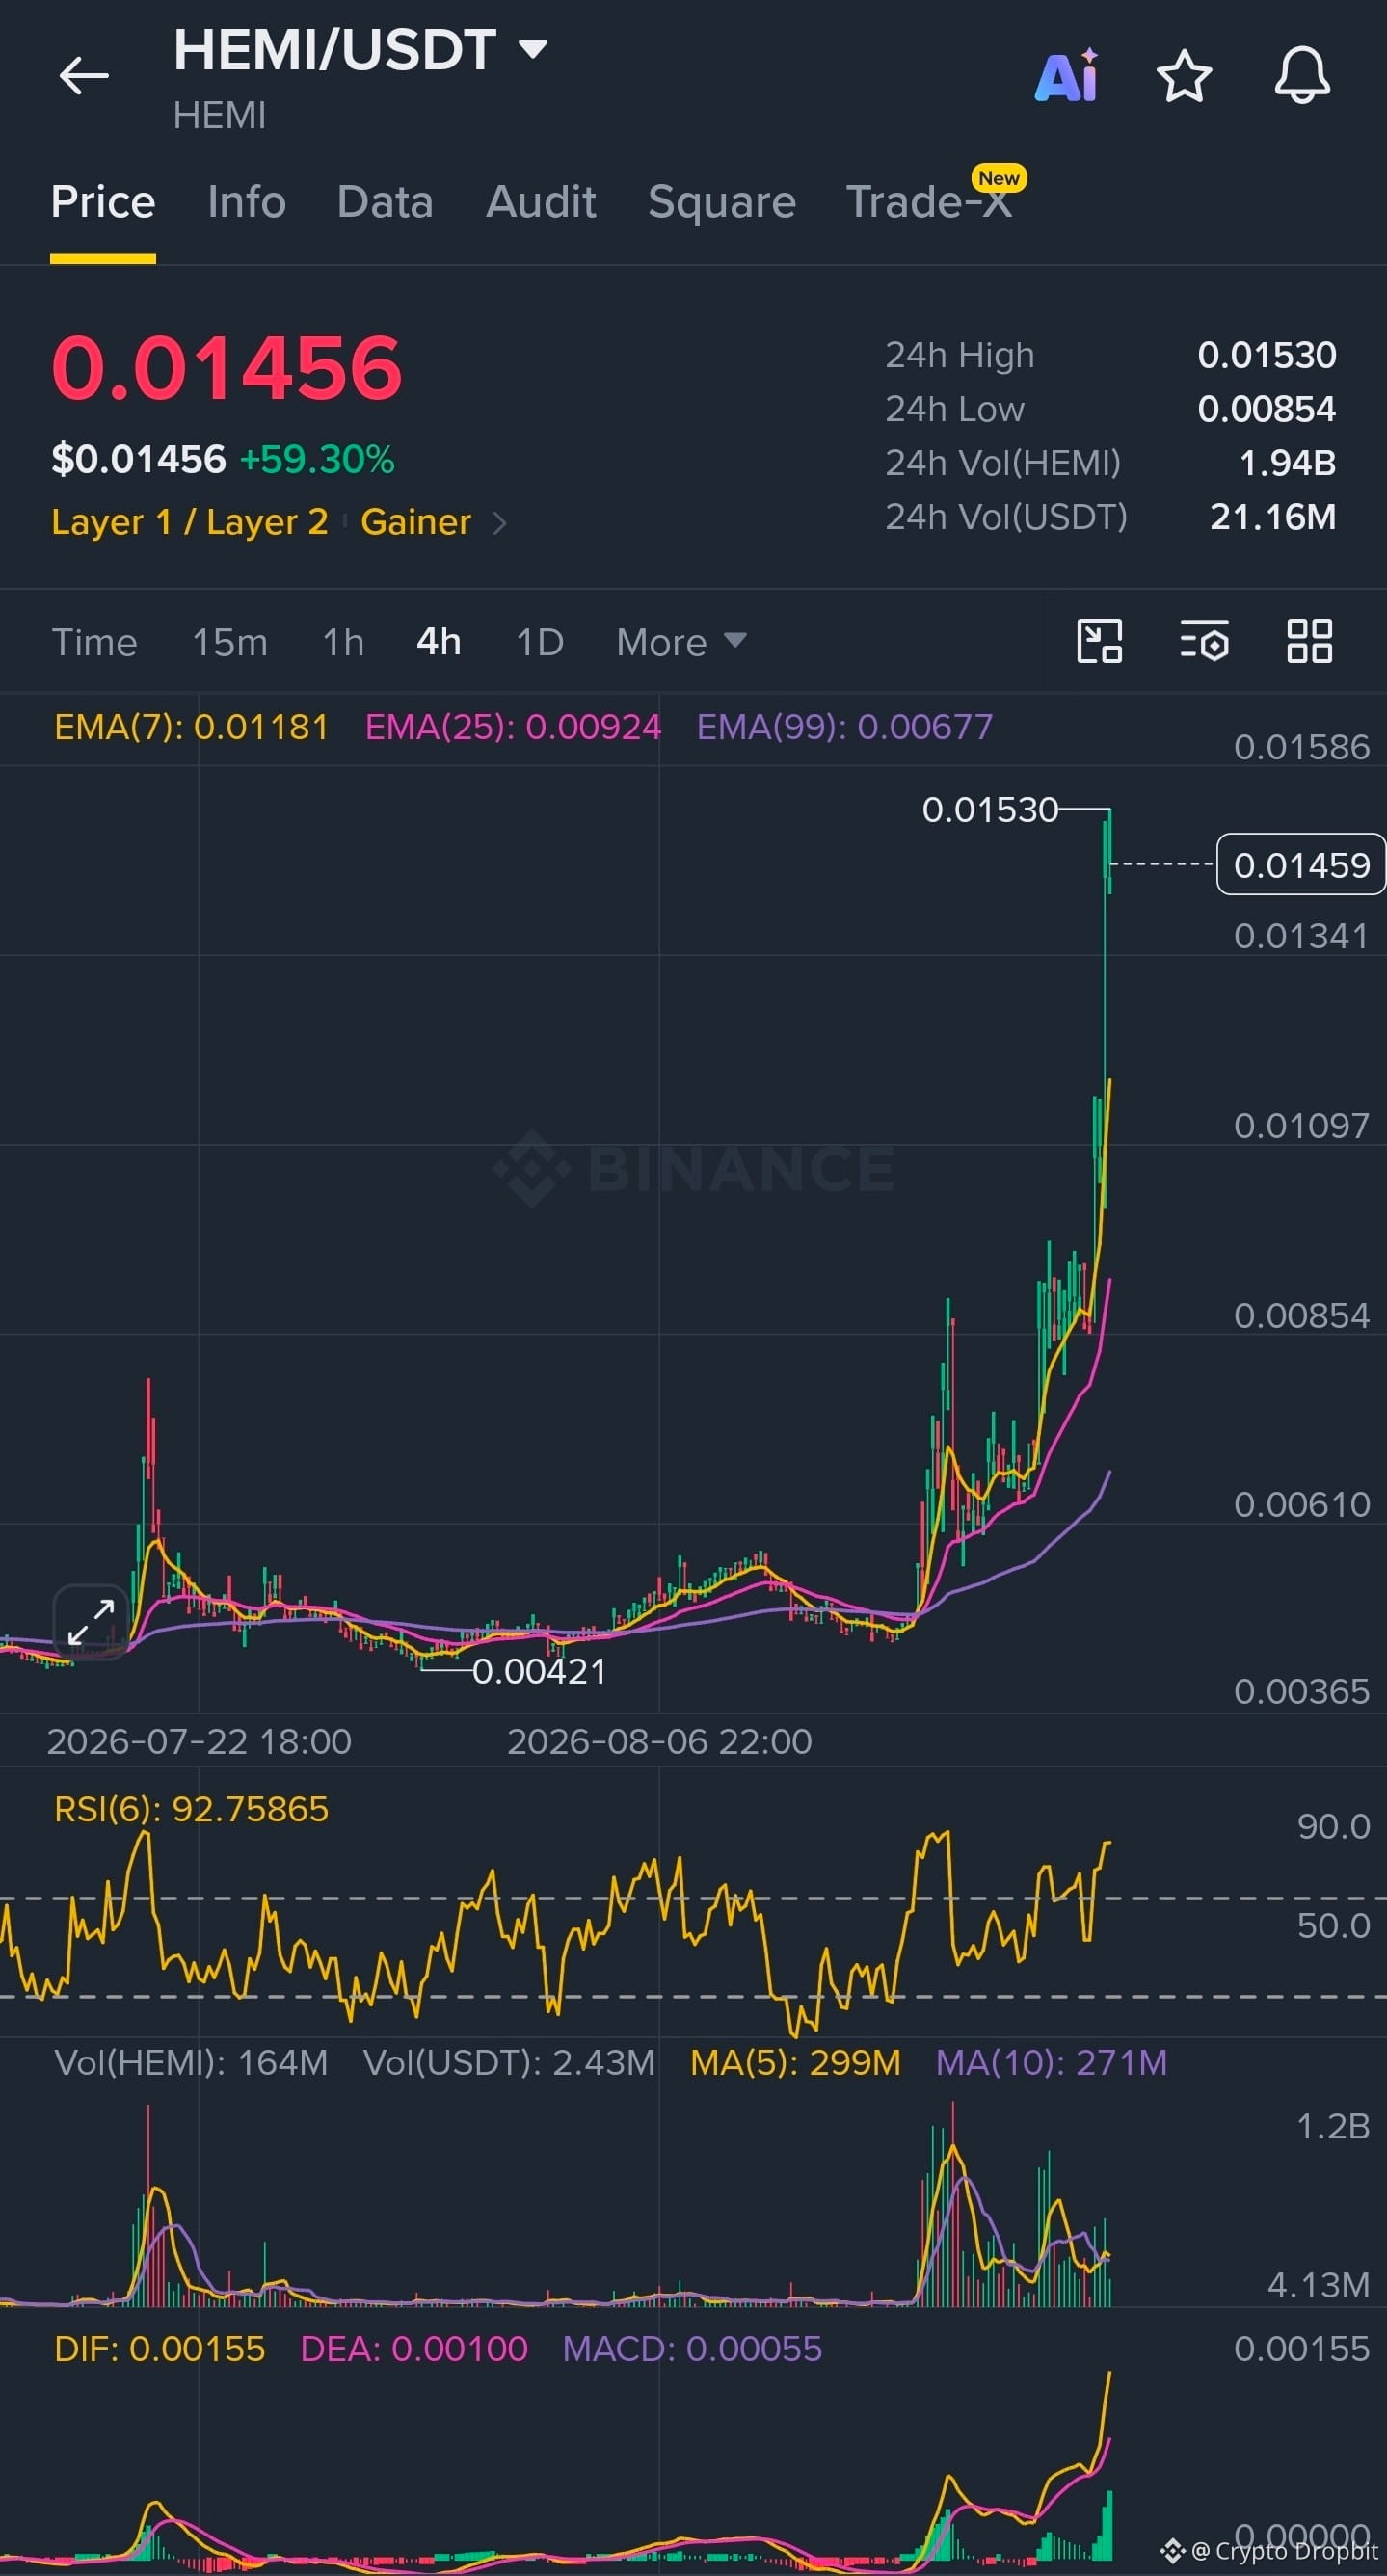Image resolution: width=1387 pixels, height=2576 pixels.
Task: Select the 4h chart interval
Action: (x=439, y=642)
